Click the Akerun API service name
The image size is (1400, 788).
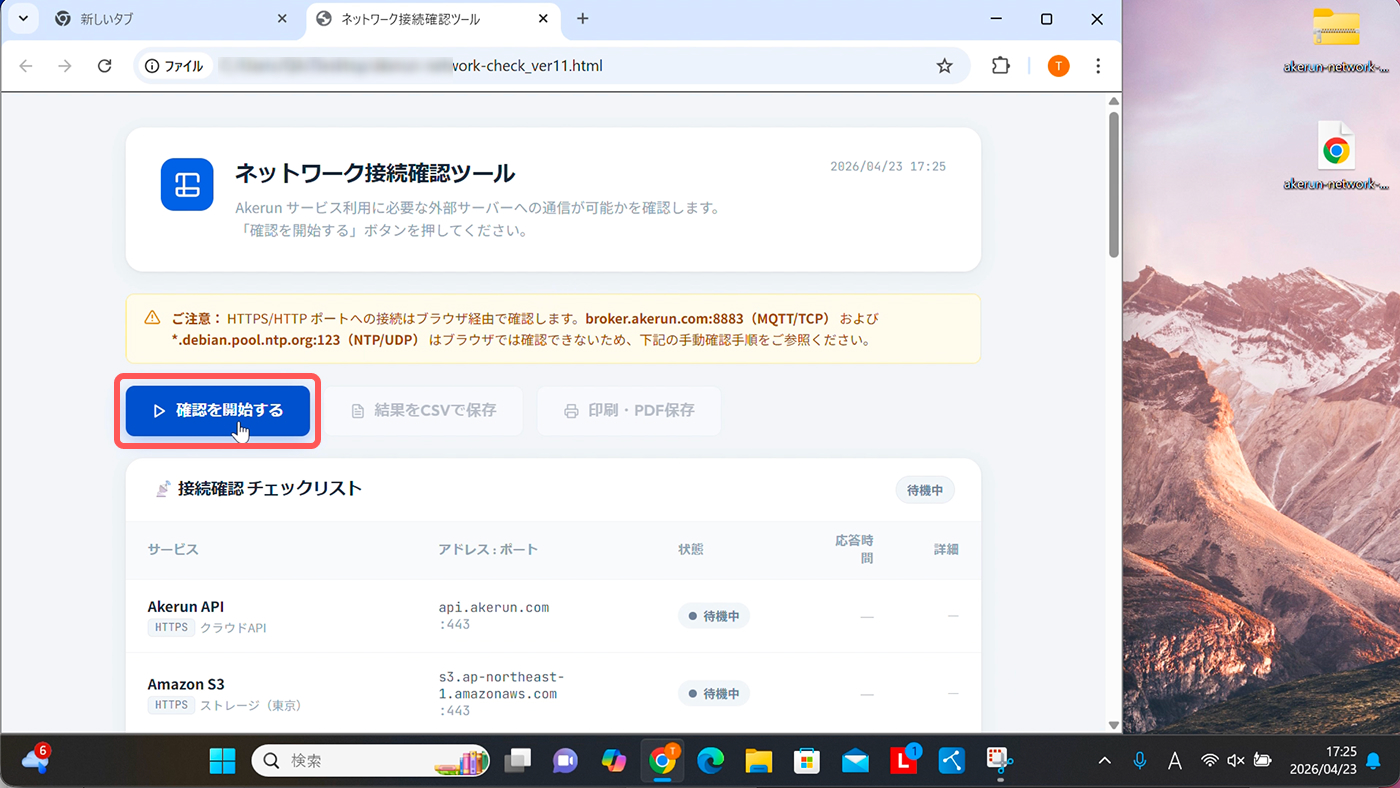(x=186, y=606)
